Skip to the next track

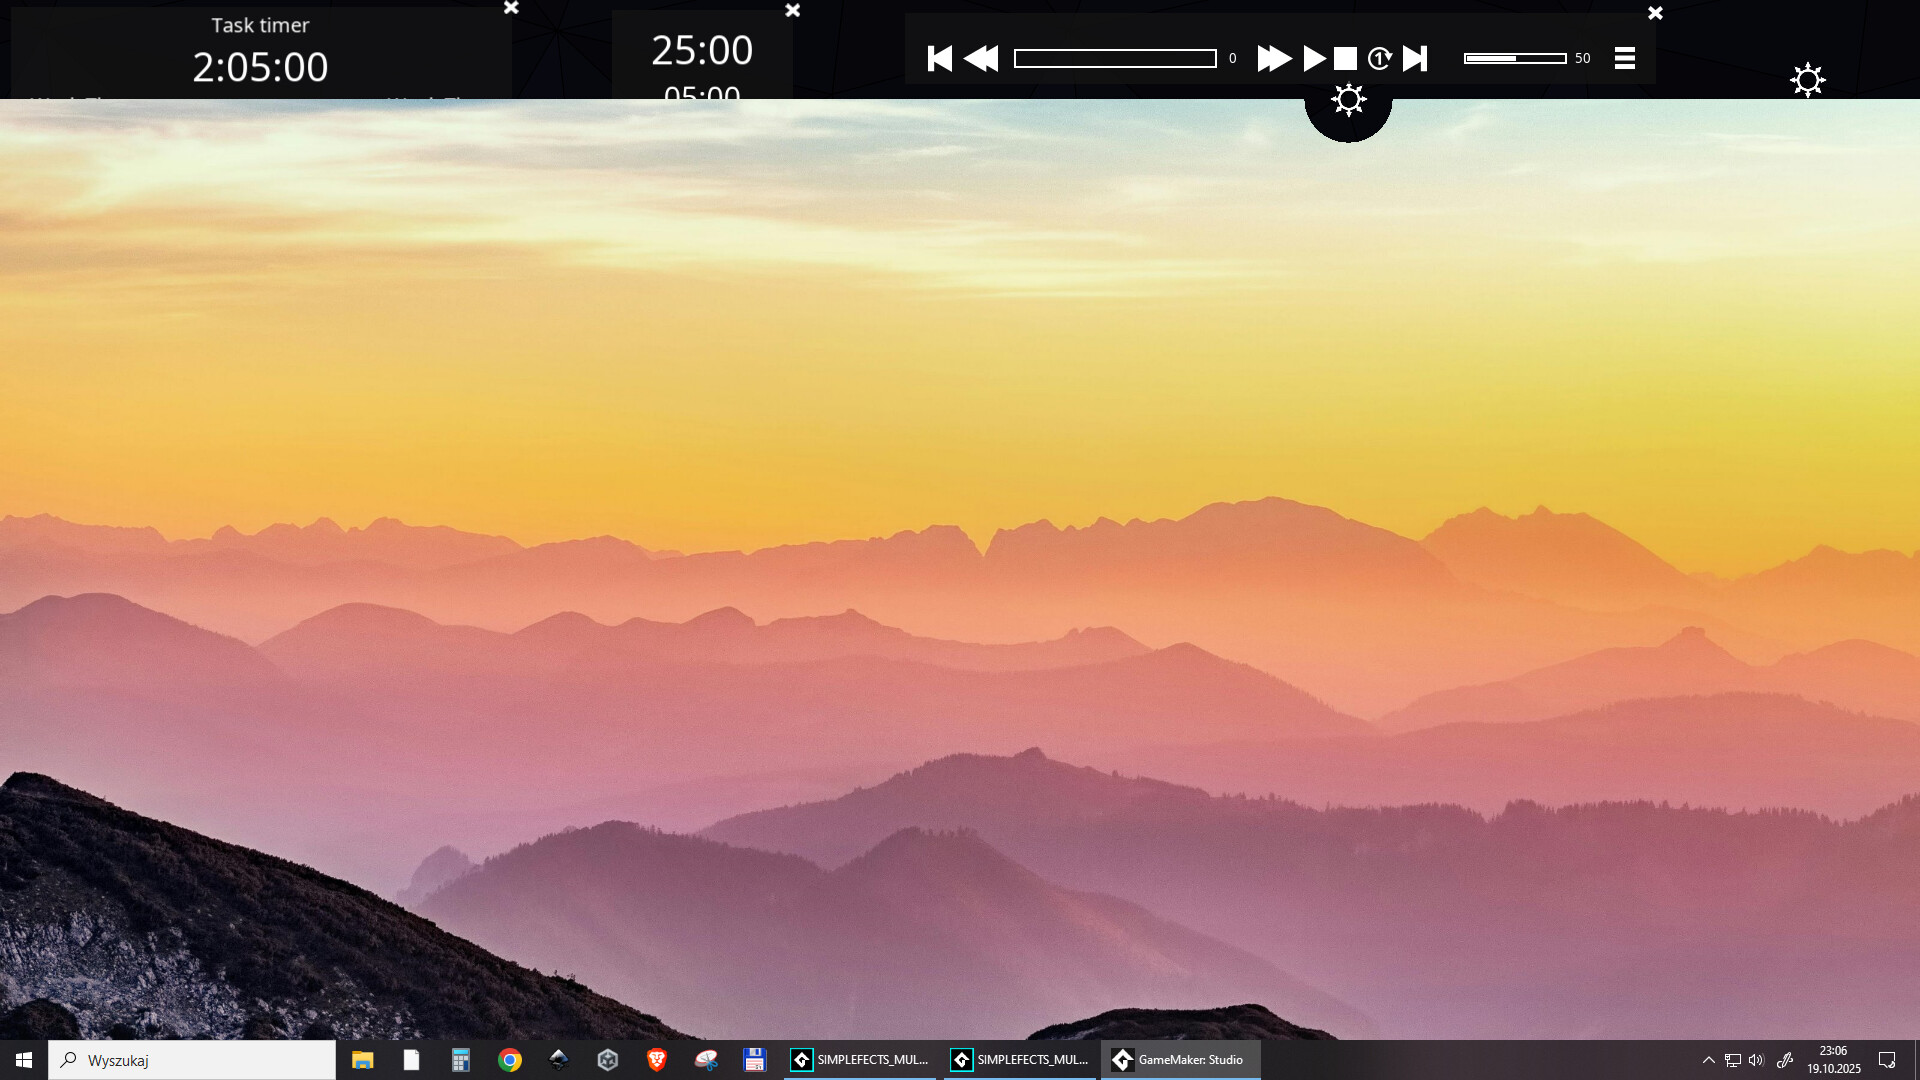coord(1413,58)
